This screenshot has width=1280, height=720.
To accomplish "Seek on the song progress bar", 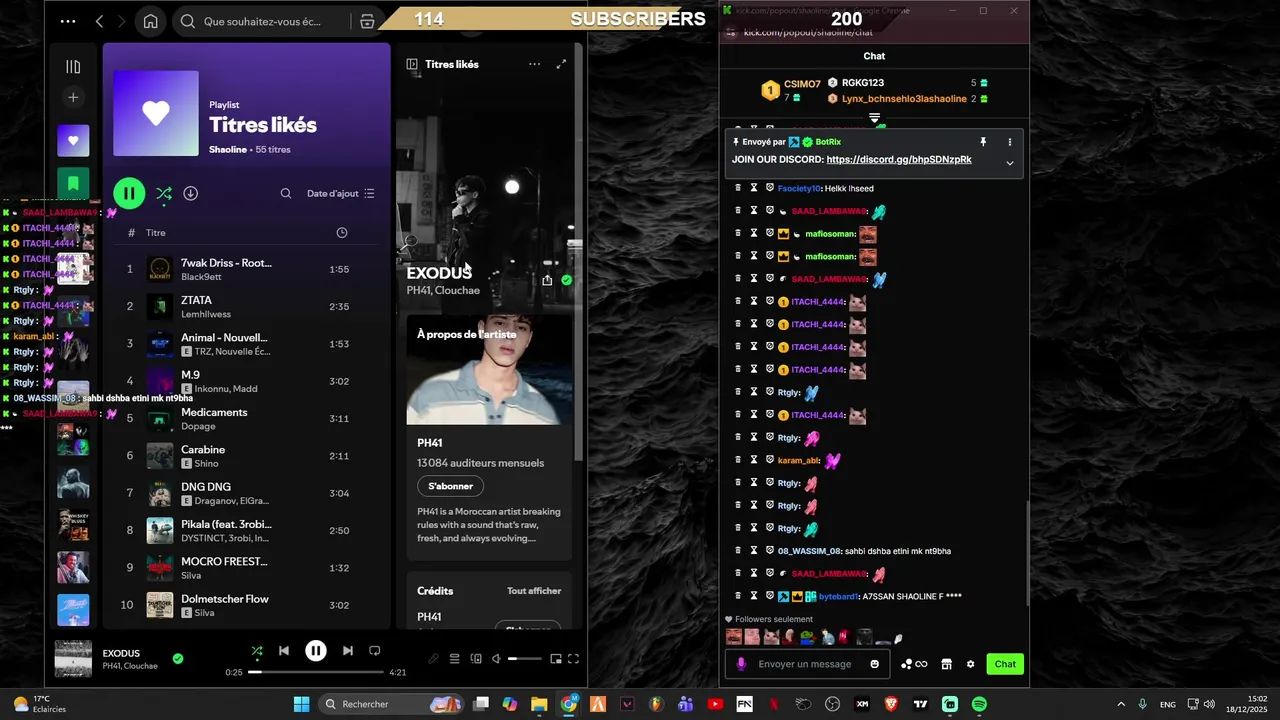I will [x=315, y=672].
